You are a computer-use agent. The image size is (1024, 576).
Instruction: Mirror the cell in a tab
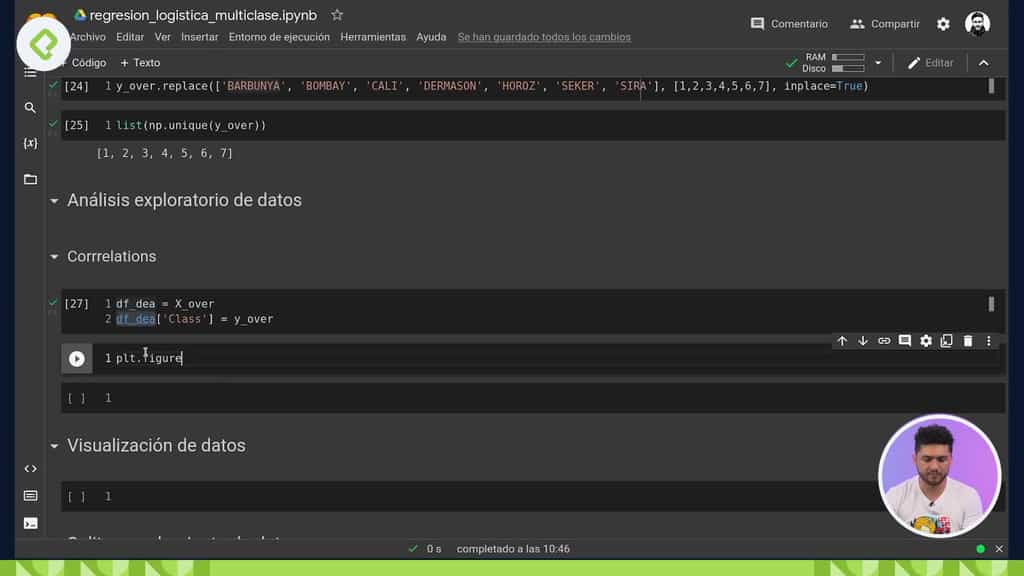tap(947, 340)
